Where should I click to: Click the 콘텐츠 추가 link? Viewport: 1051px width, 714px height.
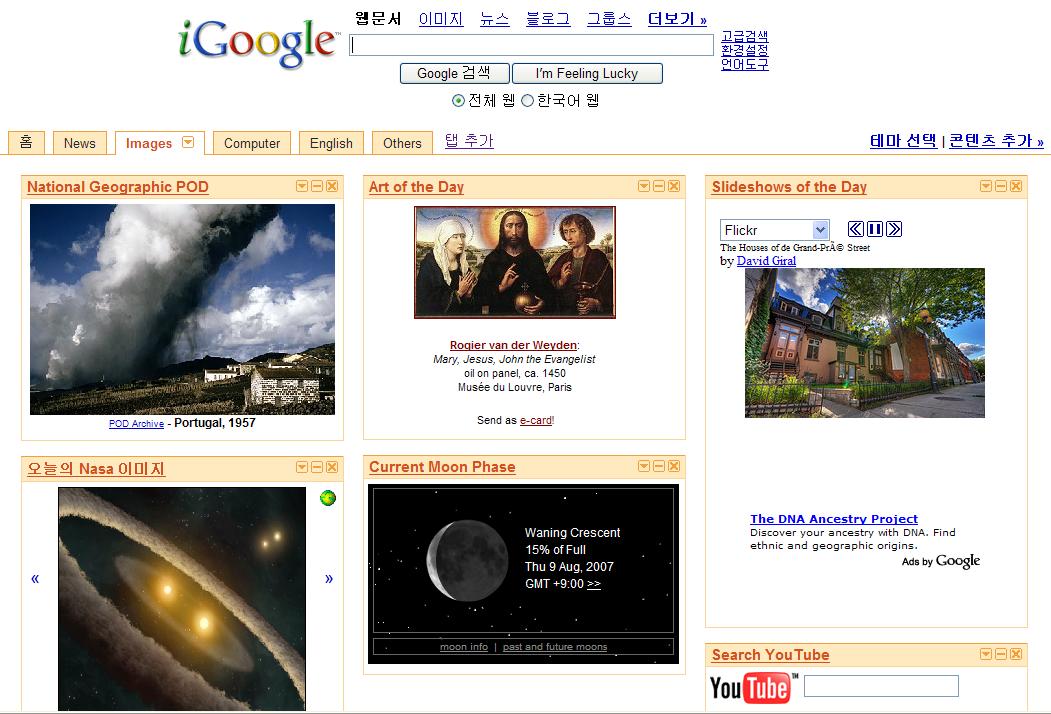[996, 141]
